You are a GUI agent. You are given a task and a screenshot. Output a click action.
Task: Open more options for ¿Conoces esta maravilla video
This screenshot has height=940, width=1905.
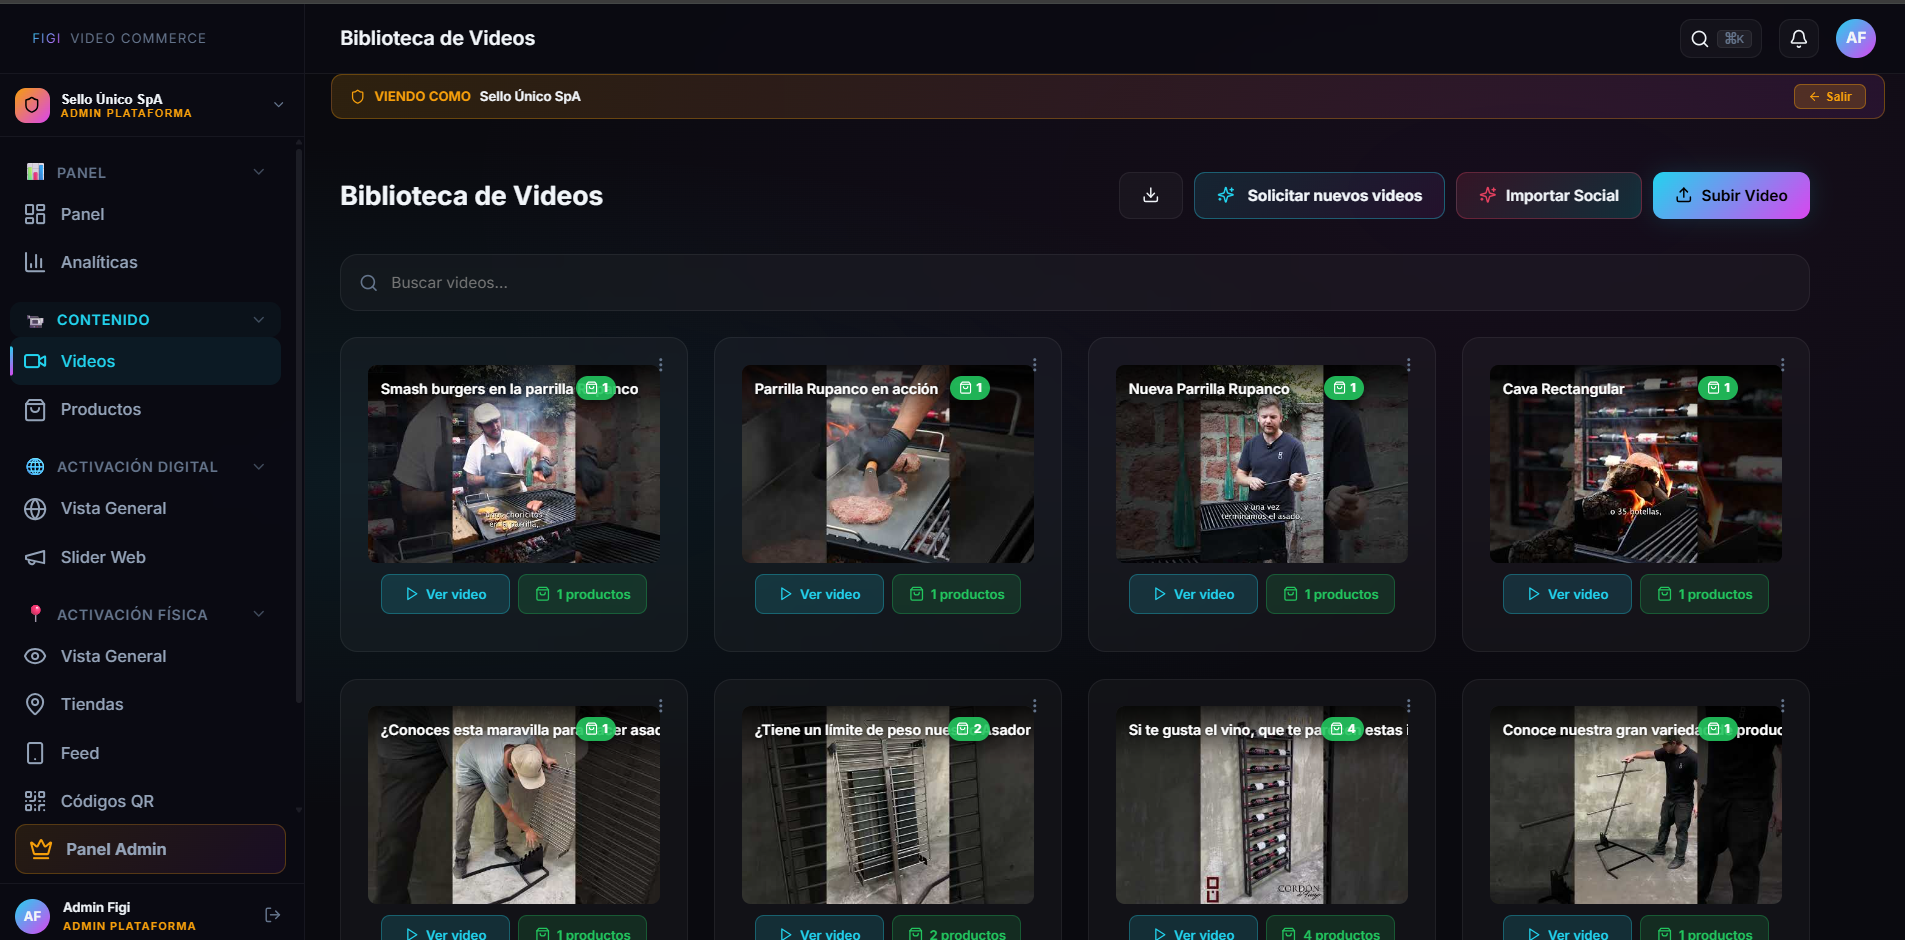pyautogui.click(x=660, y=706)
